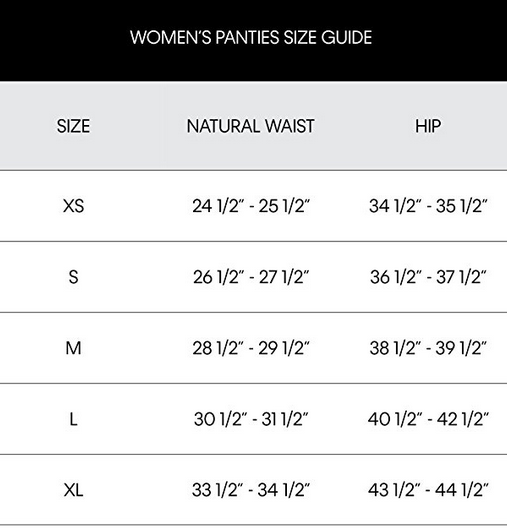The height and width of the screenshot is (532, 507).
Task: Select XS hip 34 1/2" - 35 1/2"
Action: coord(428,206)
